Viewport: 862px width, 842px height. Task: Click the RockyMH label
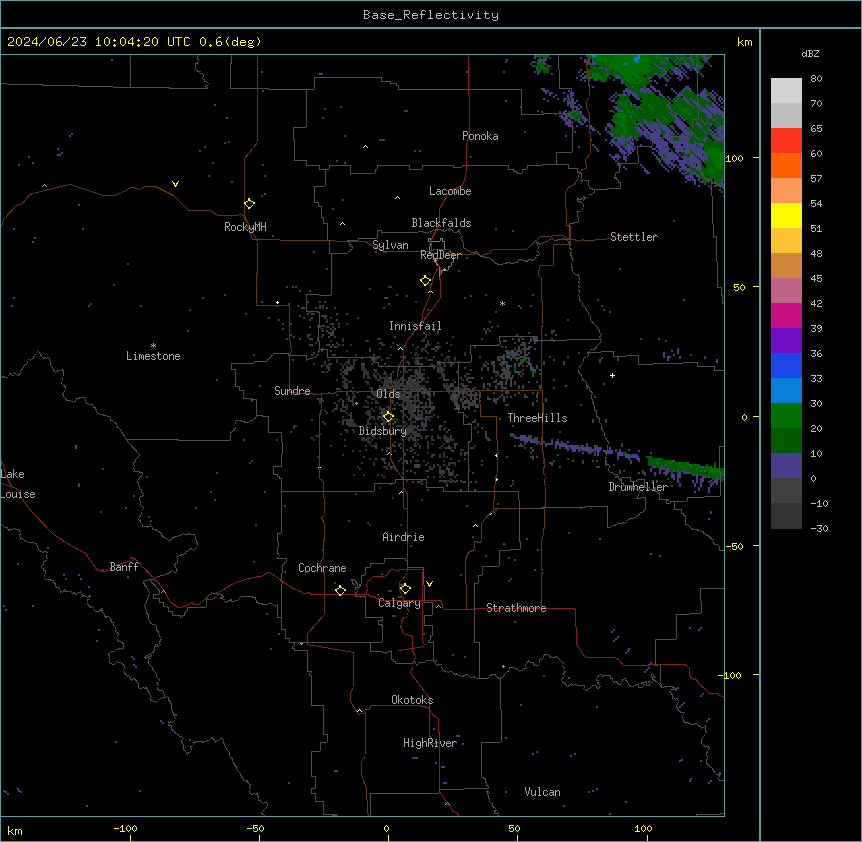tap(245, 226)
